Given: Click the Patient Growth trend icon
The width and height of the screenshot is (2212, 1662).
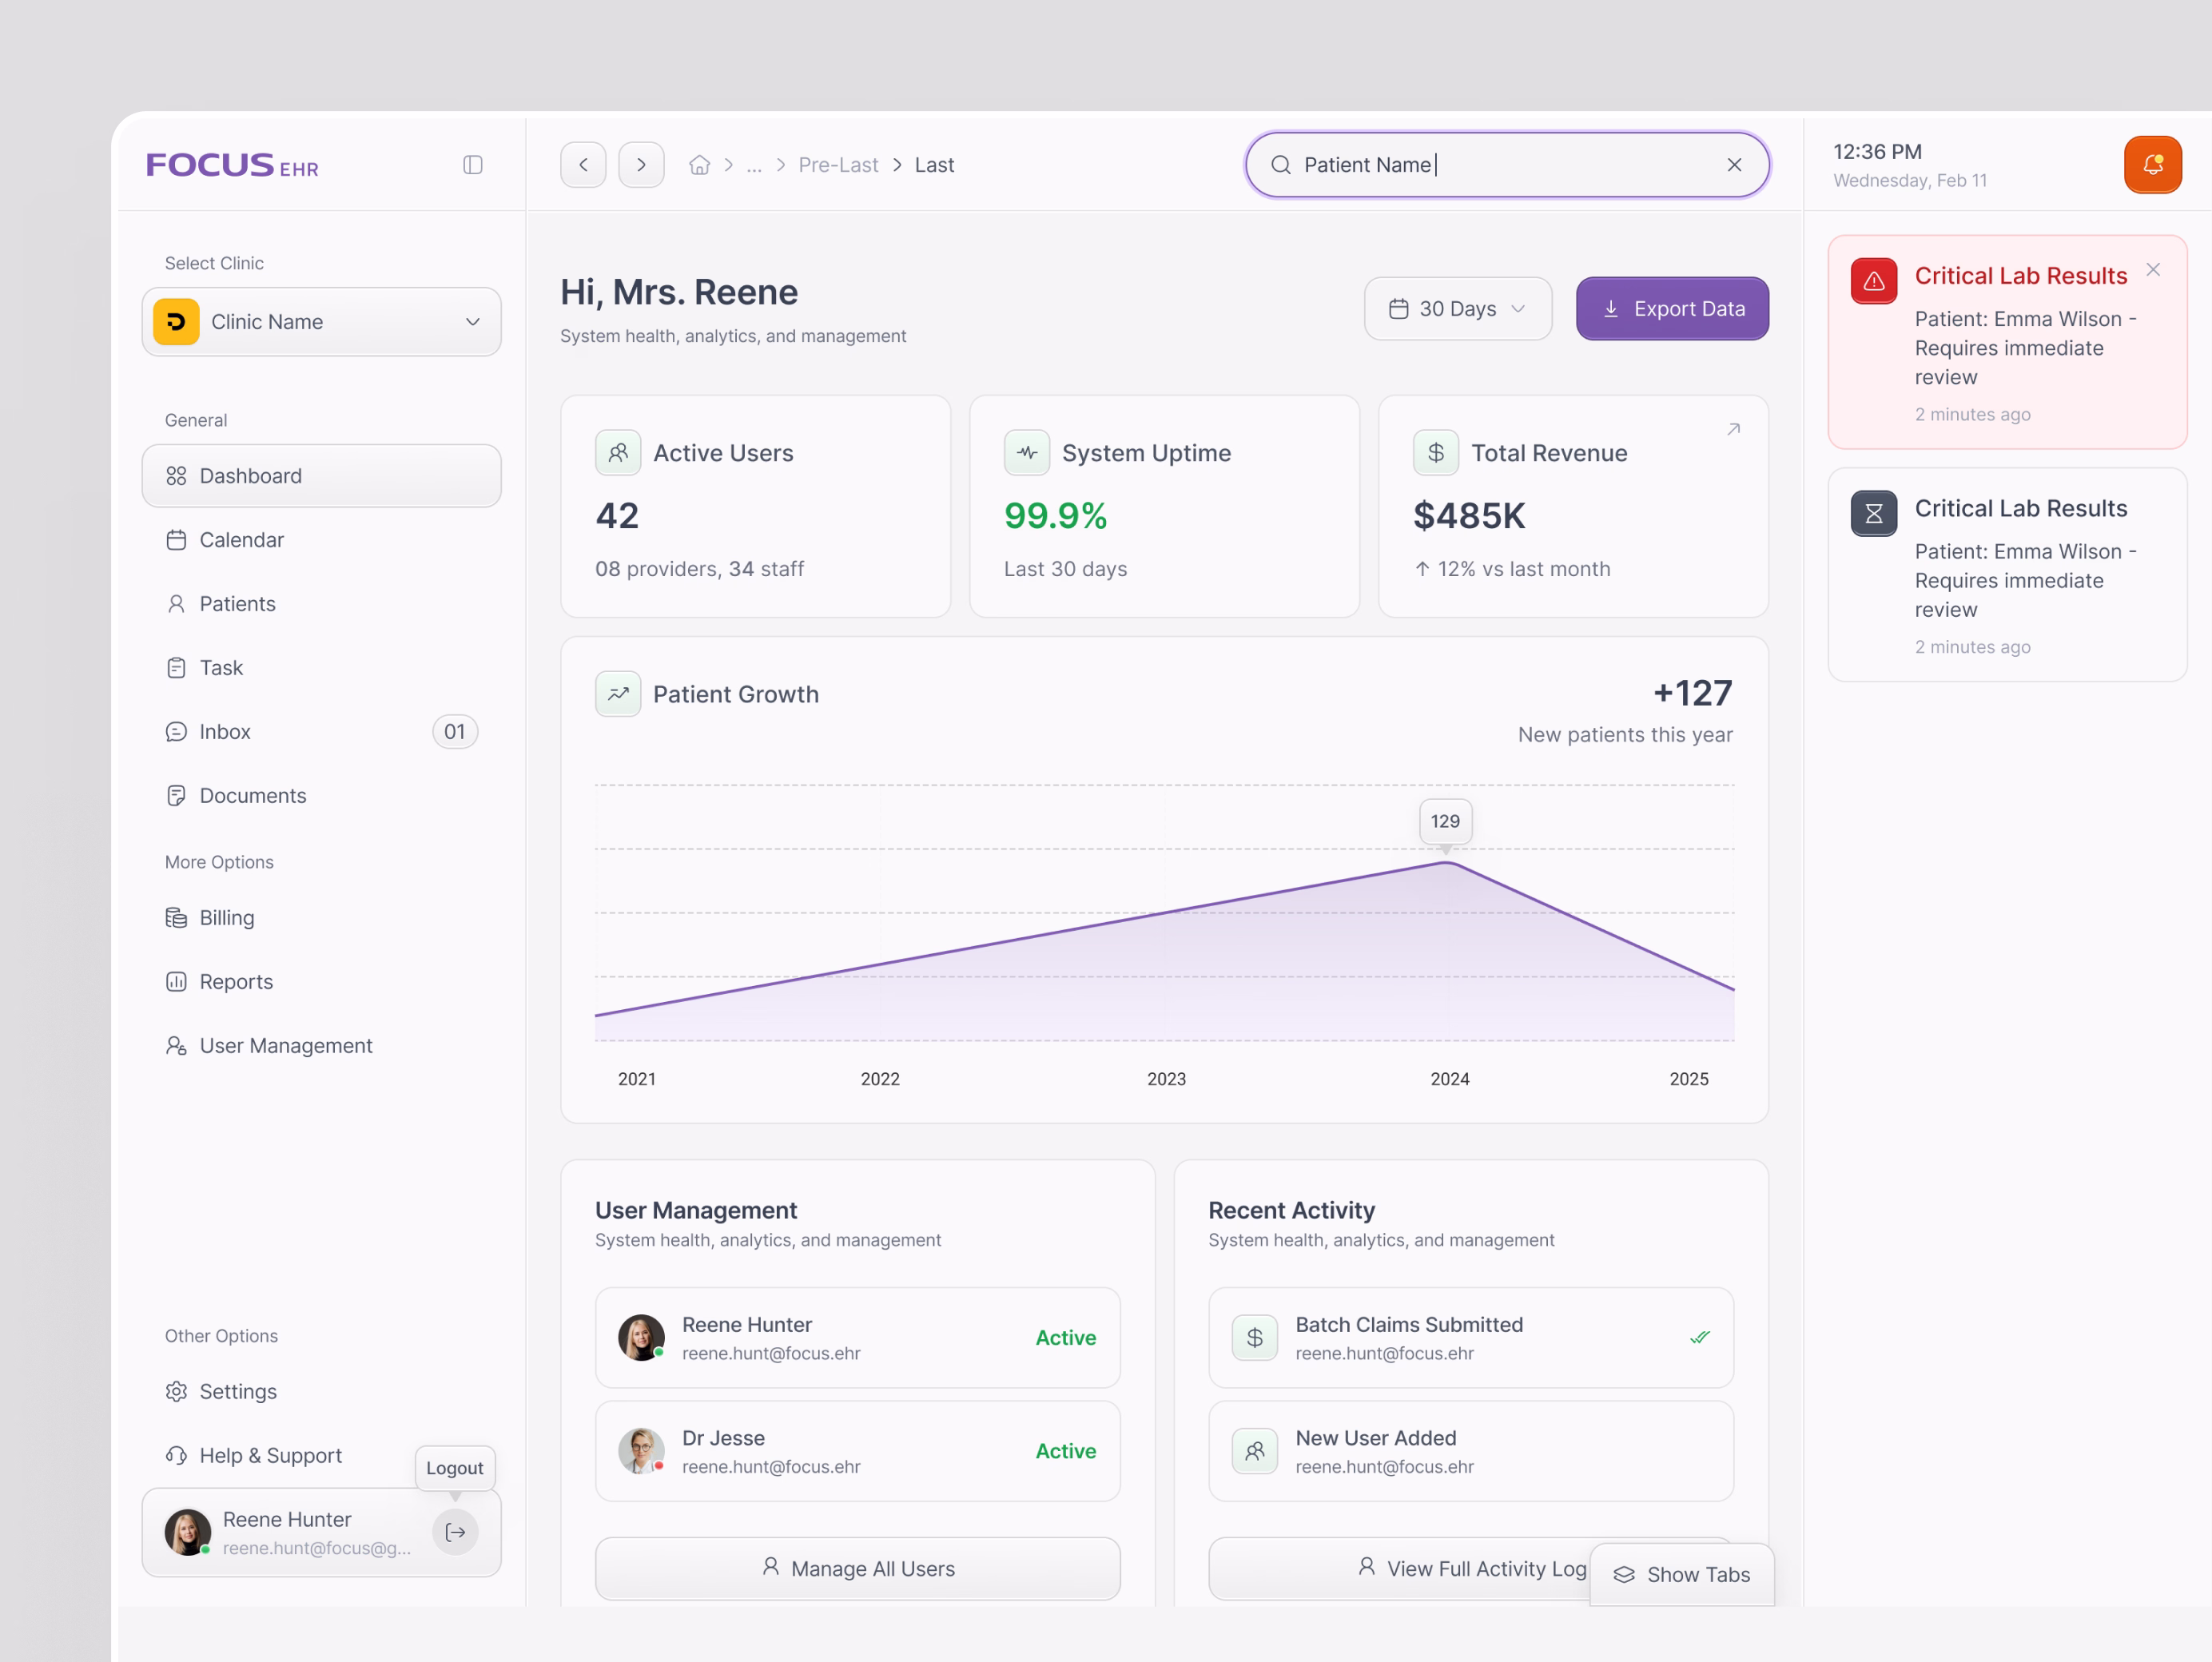Looking at the screenshot, I should pyautogui.click(x=618, y=694).
